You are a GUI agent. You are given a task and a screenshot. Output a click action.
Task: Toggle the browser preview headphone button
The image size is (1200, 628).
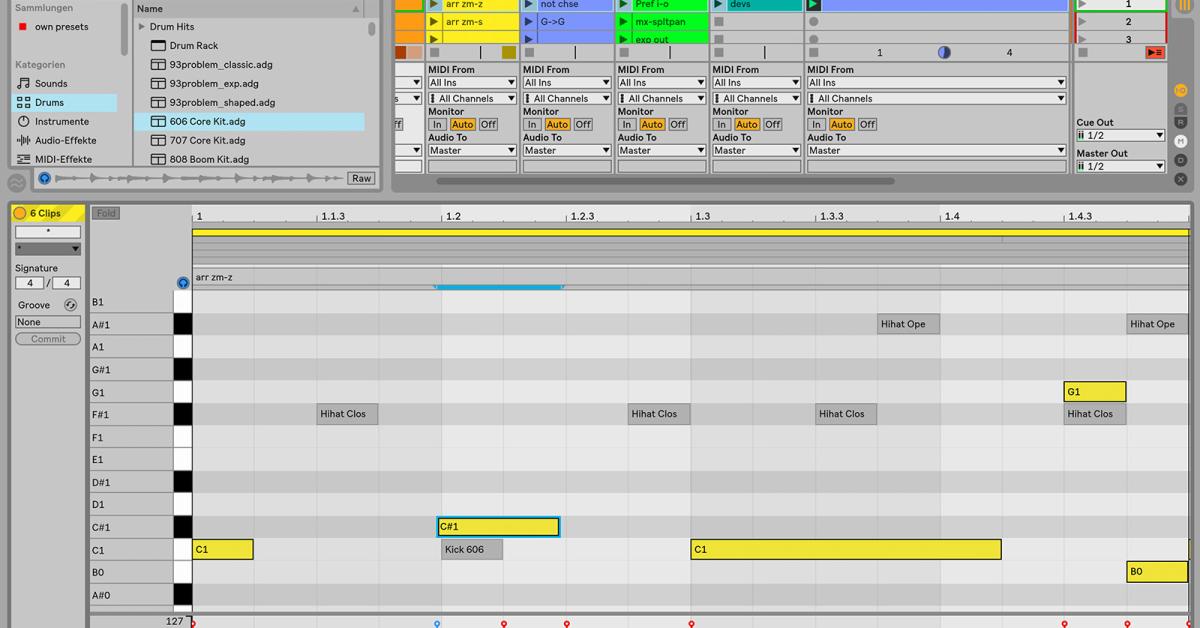pyautogui.click(x=44, y=178)
